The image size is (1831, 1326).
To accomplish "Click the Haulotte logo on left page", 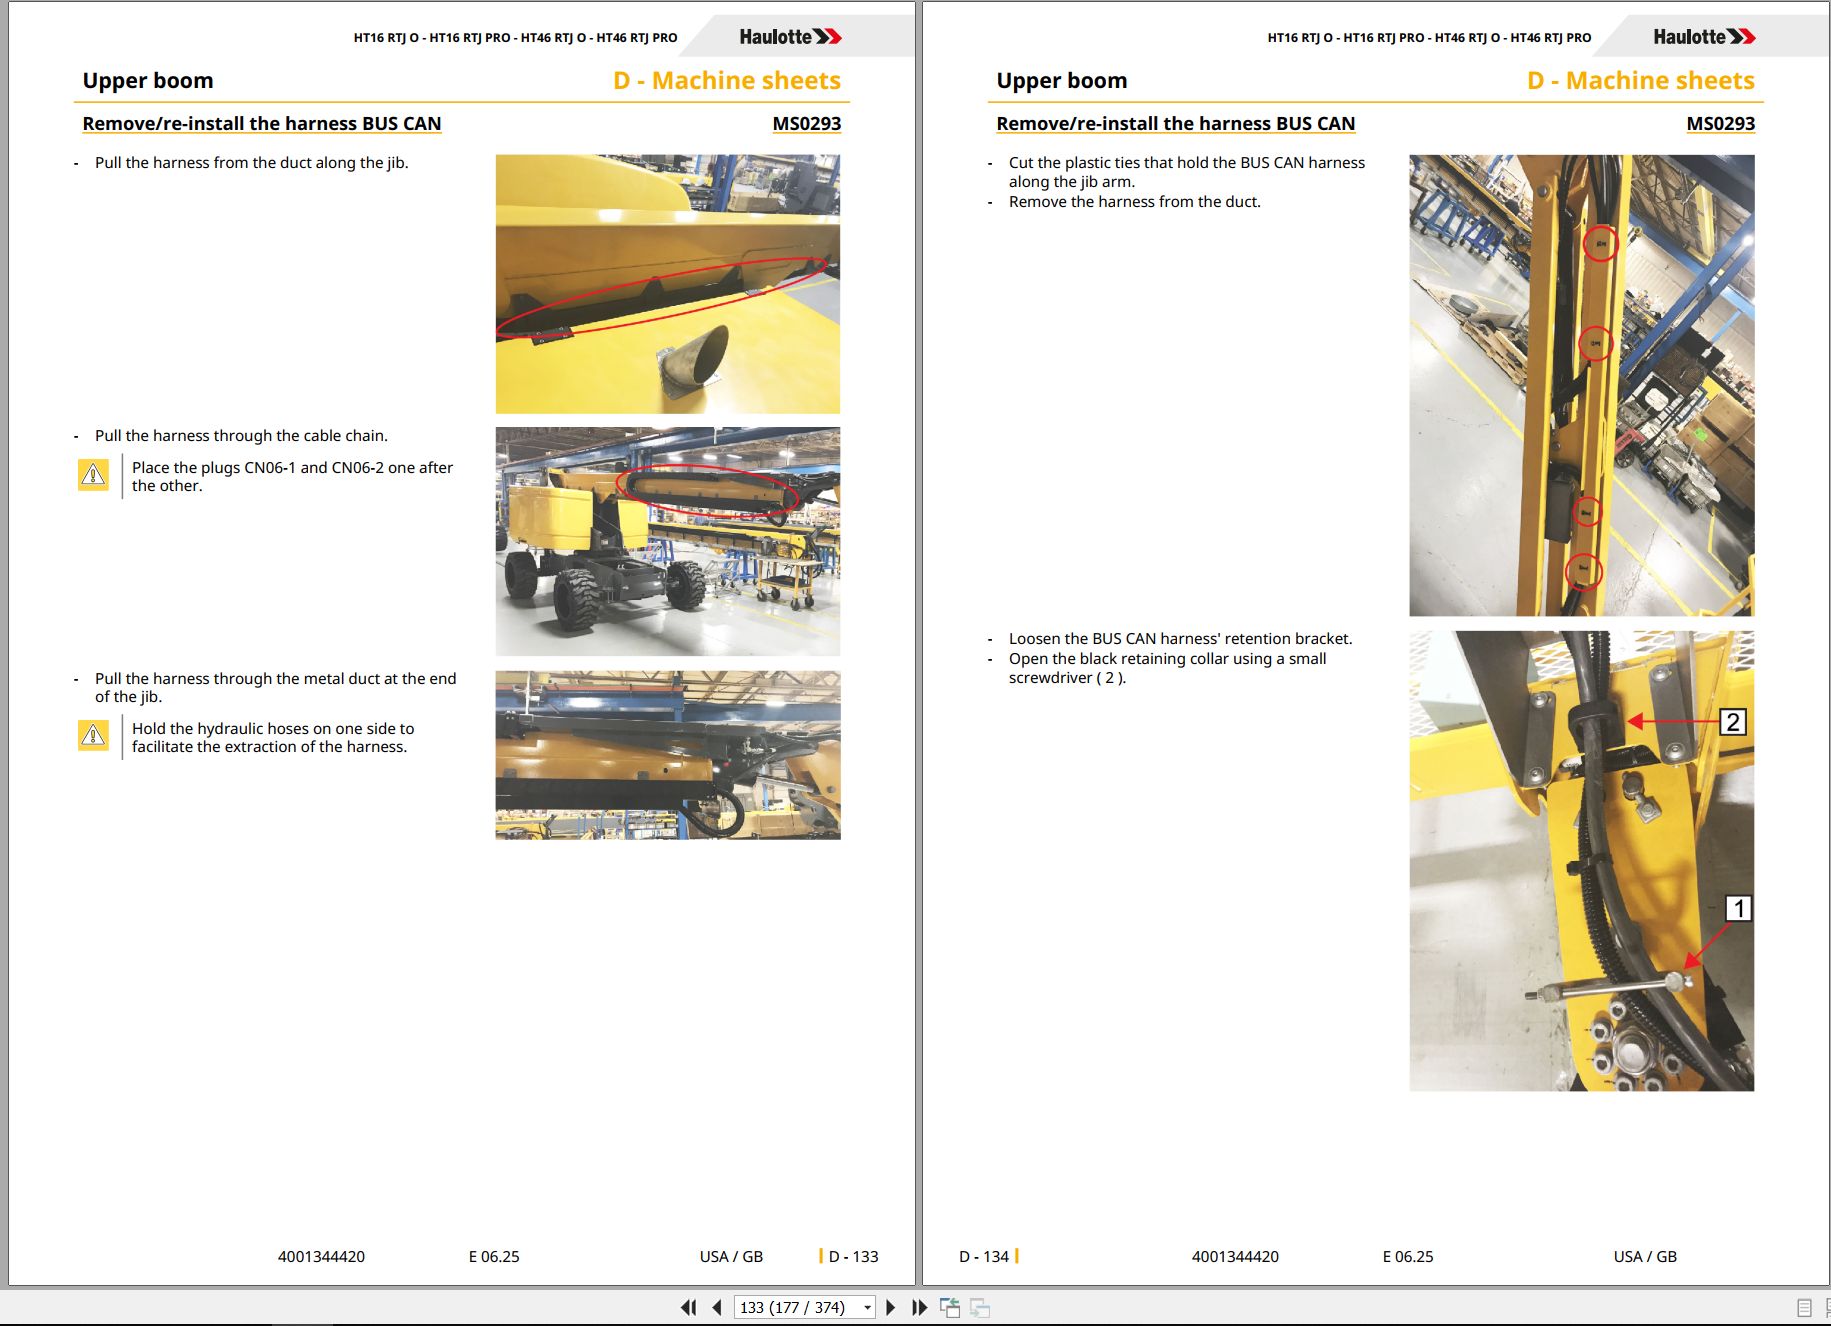I will (x=790, y=37).
